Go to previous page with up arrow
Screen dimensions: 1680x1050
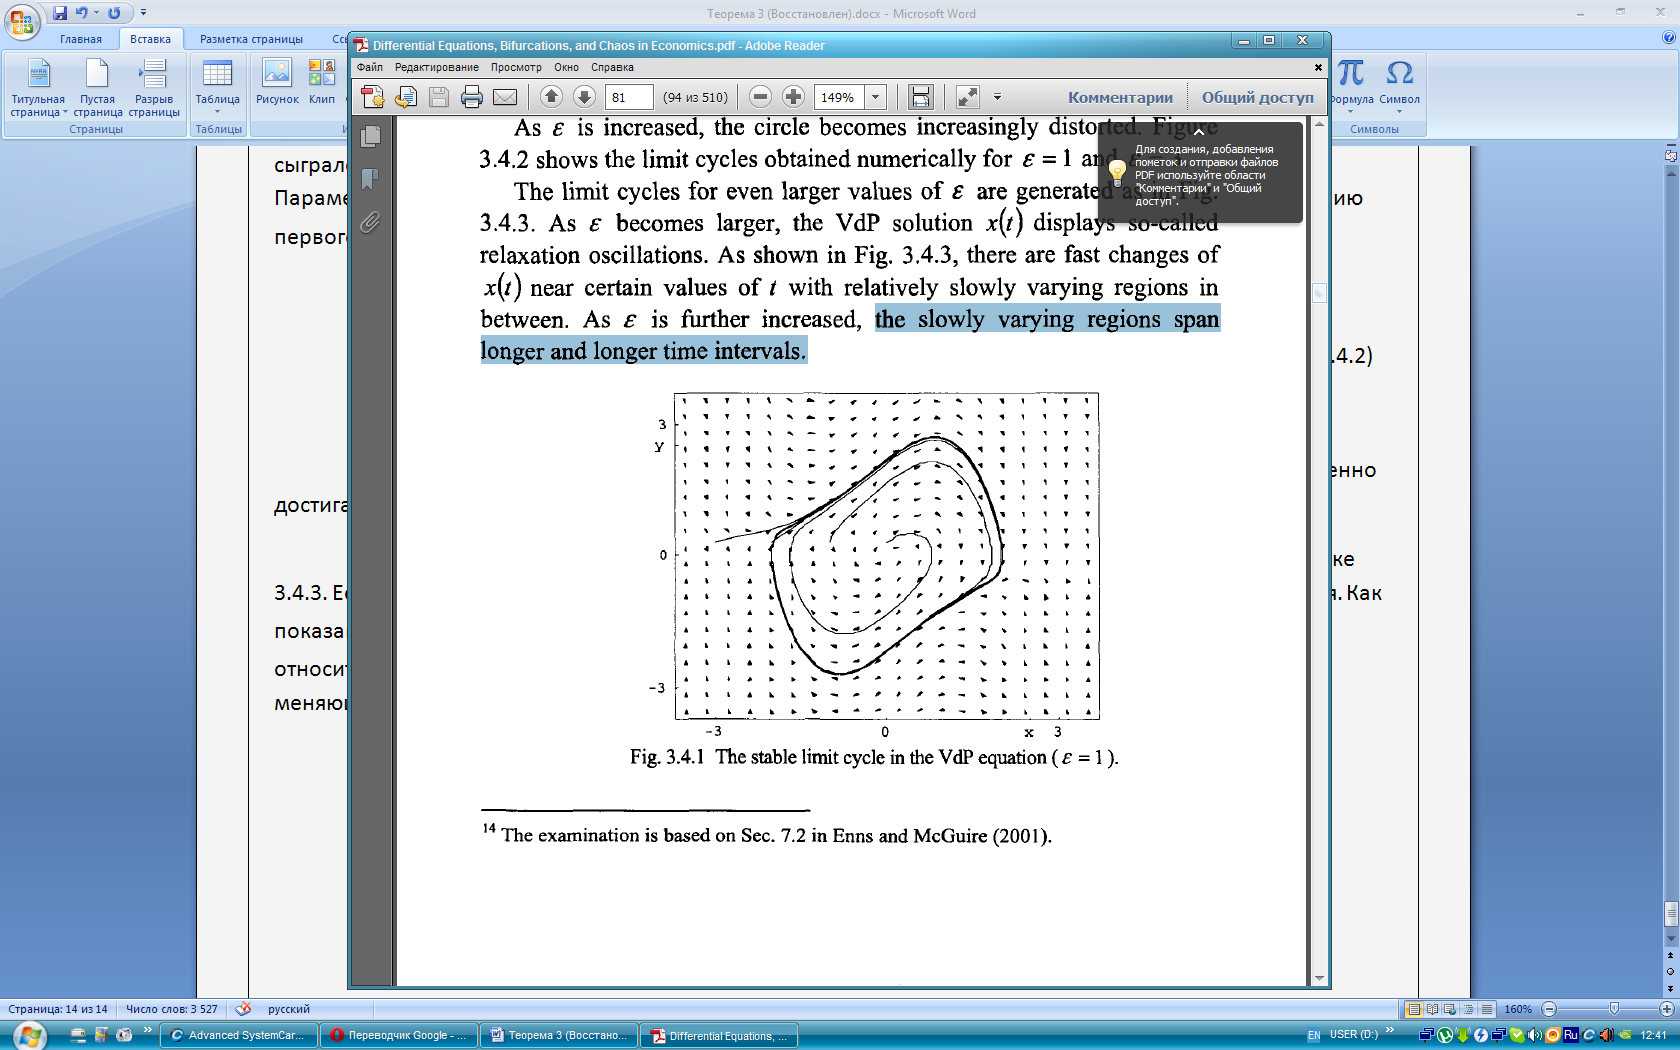[x=551, y=97]
